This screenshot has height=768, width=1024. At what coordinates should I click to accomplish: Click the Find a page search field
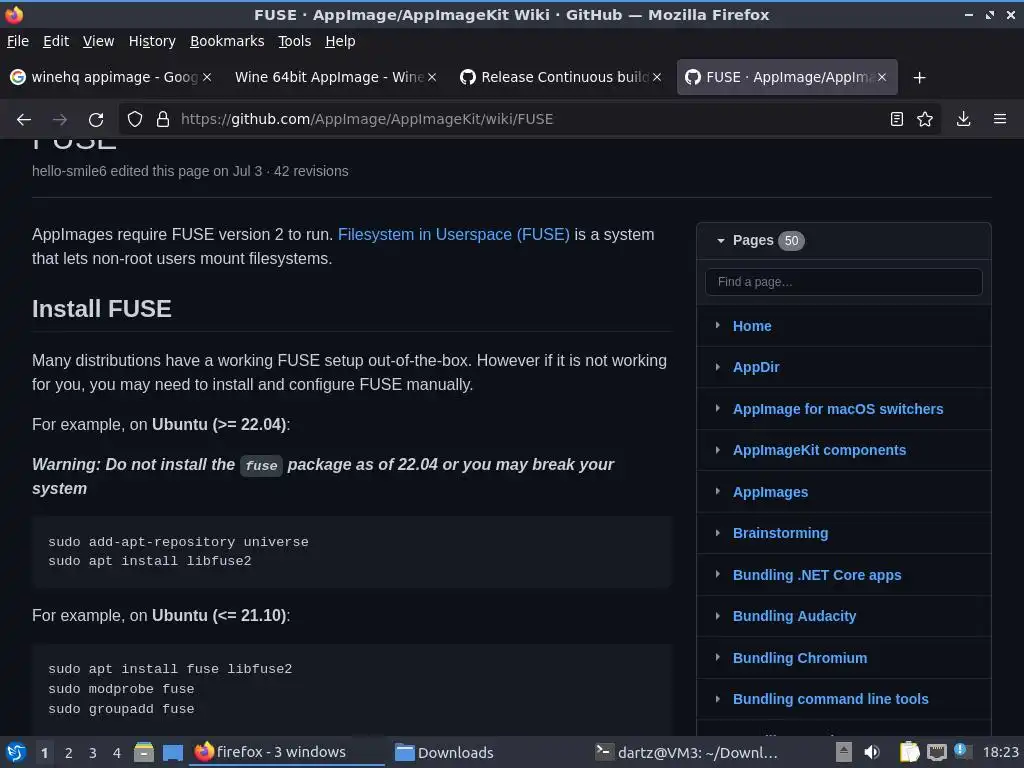(x=843, y=282)
